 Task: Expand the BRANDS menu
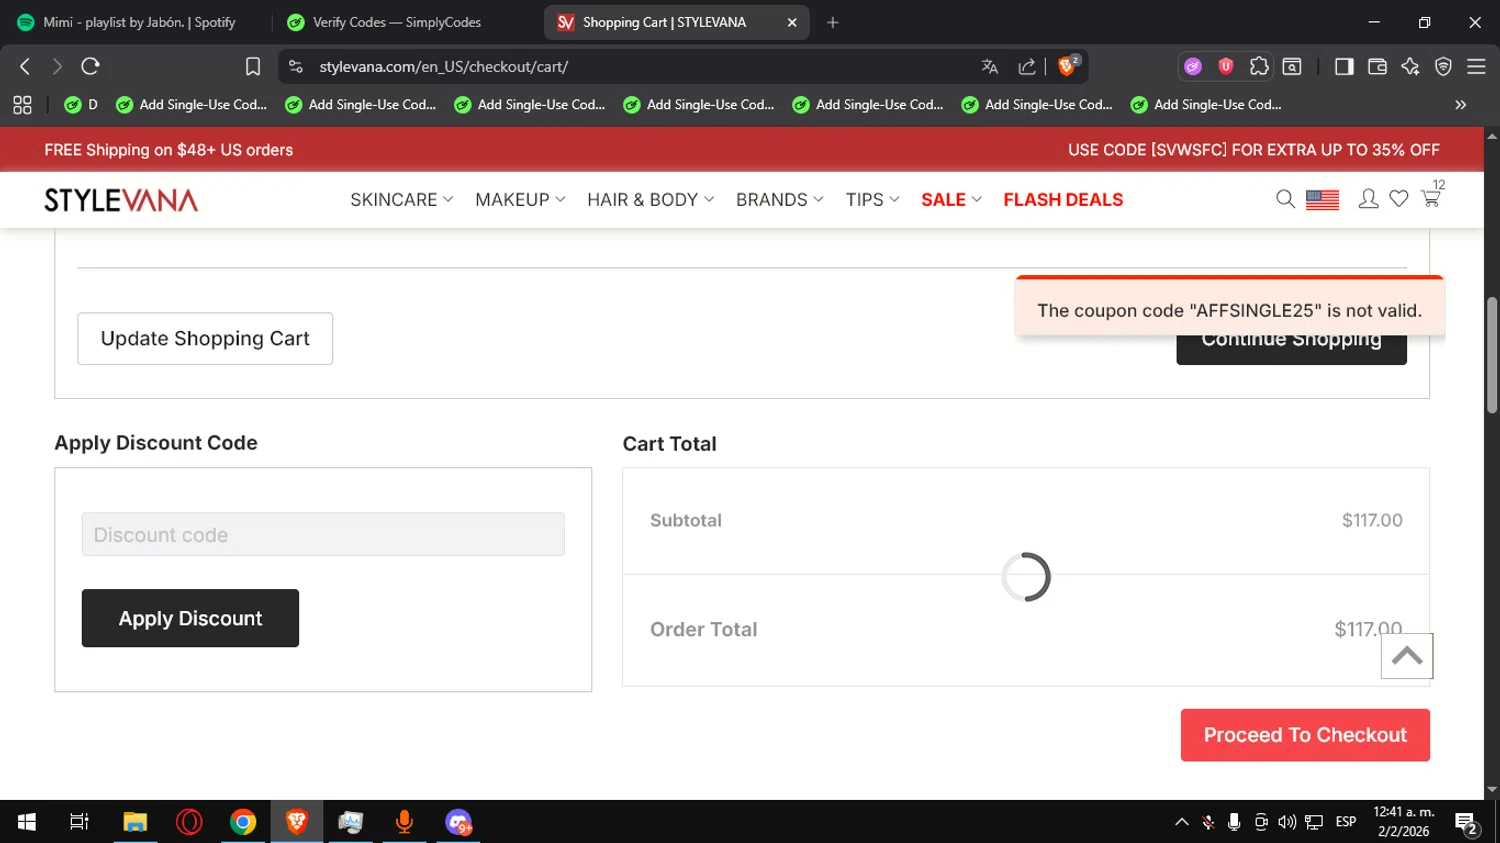click(x=780, y=199)
